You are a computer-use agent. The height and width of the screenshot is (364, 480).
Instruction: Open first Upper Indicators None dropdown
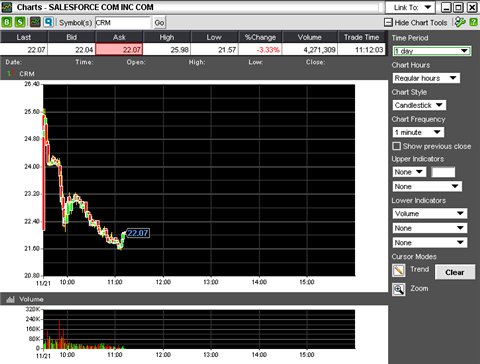pyautogui.click(x=409, y=172)
